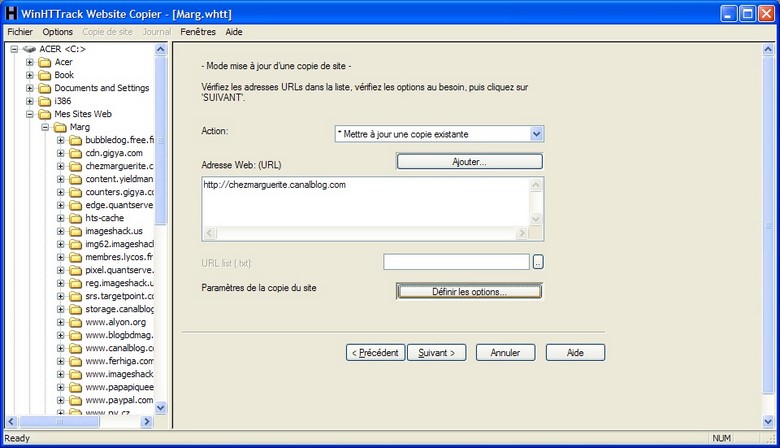The image size is (780, 448).
Task: Click the URL list browse '..' button
Action: click(538, 262)
